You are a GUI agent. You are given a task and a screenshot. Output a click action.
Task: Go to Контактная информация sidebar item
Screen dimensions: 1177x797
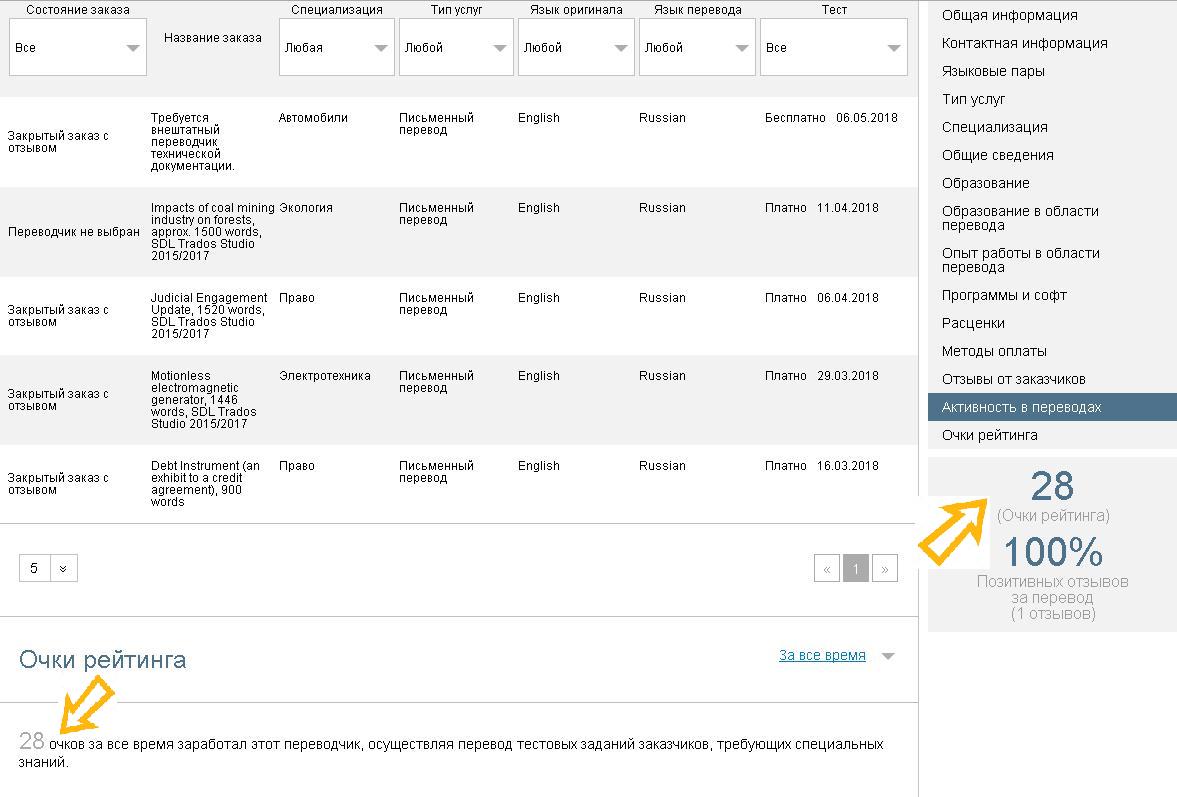click(1024, 43)
